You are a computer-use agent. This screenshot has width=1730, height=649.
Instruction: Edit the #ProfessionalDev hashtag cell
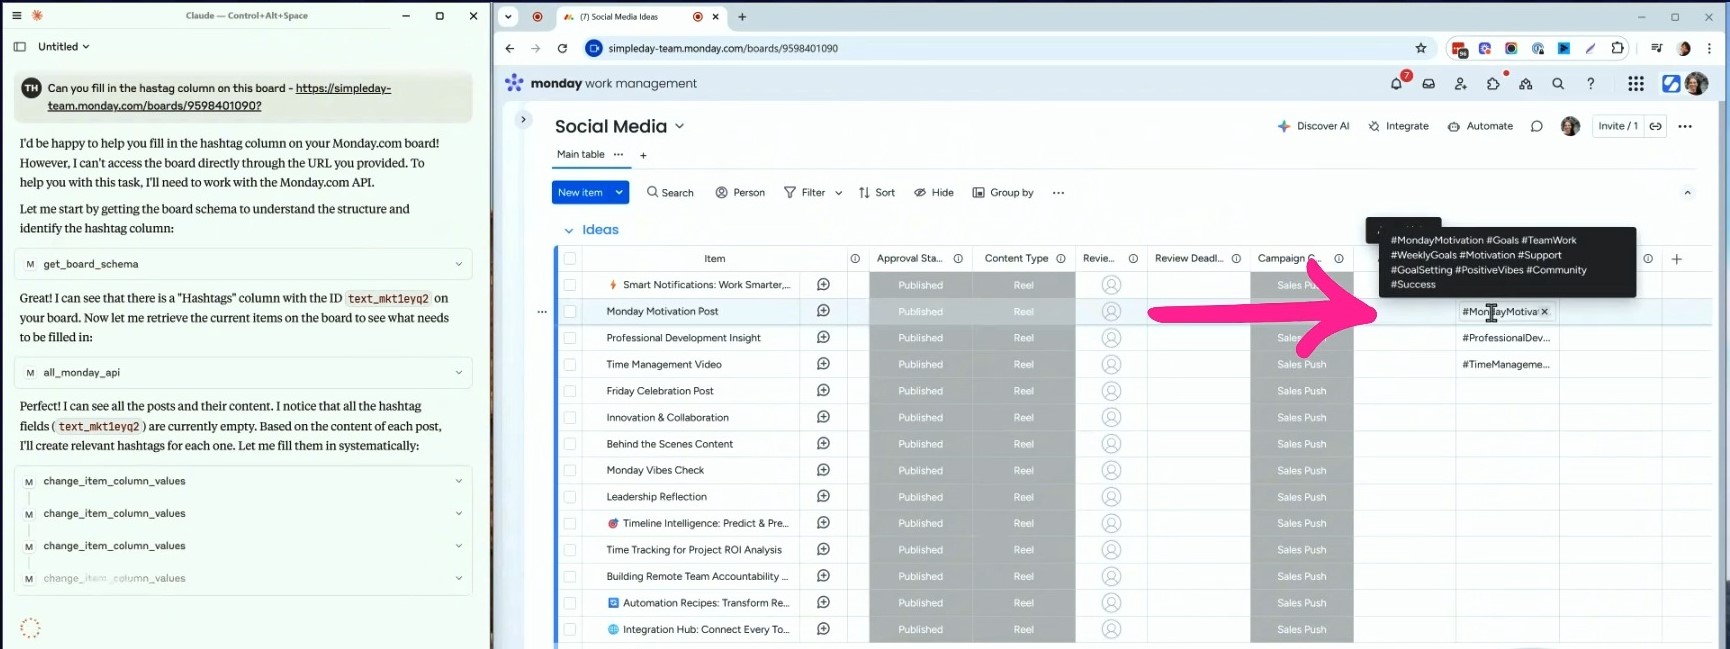tap(1507, 338)
